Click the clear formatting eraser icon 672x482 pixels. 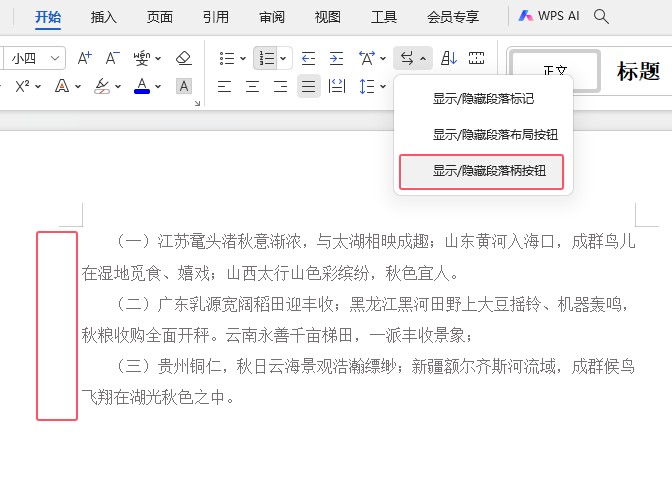pos(183,58)
